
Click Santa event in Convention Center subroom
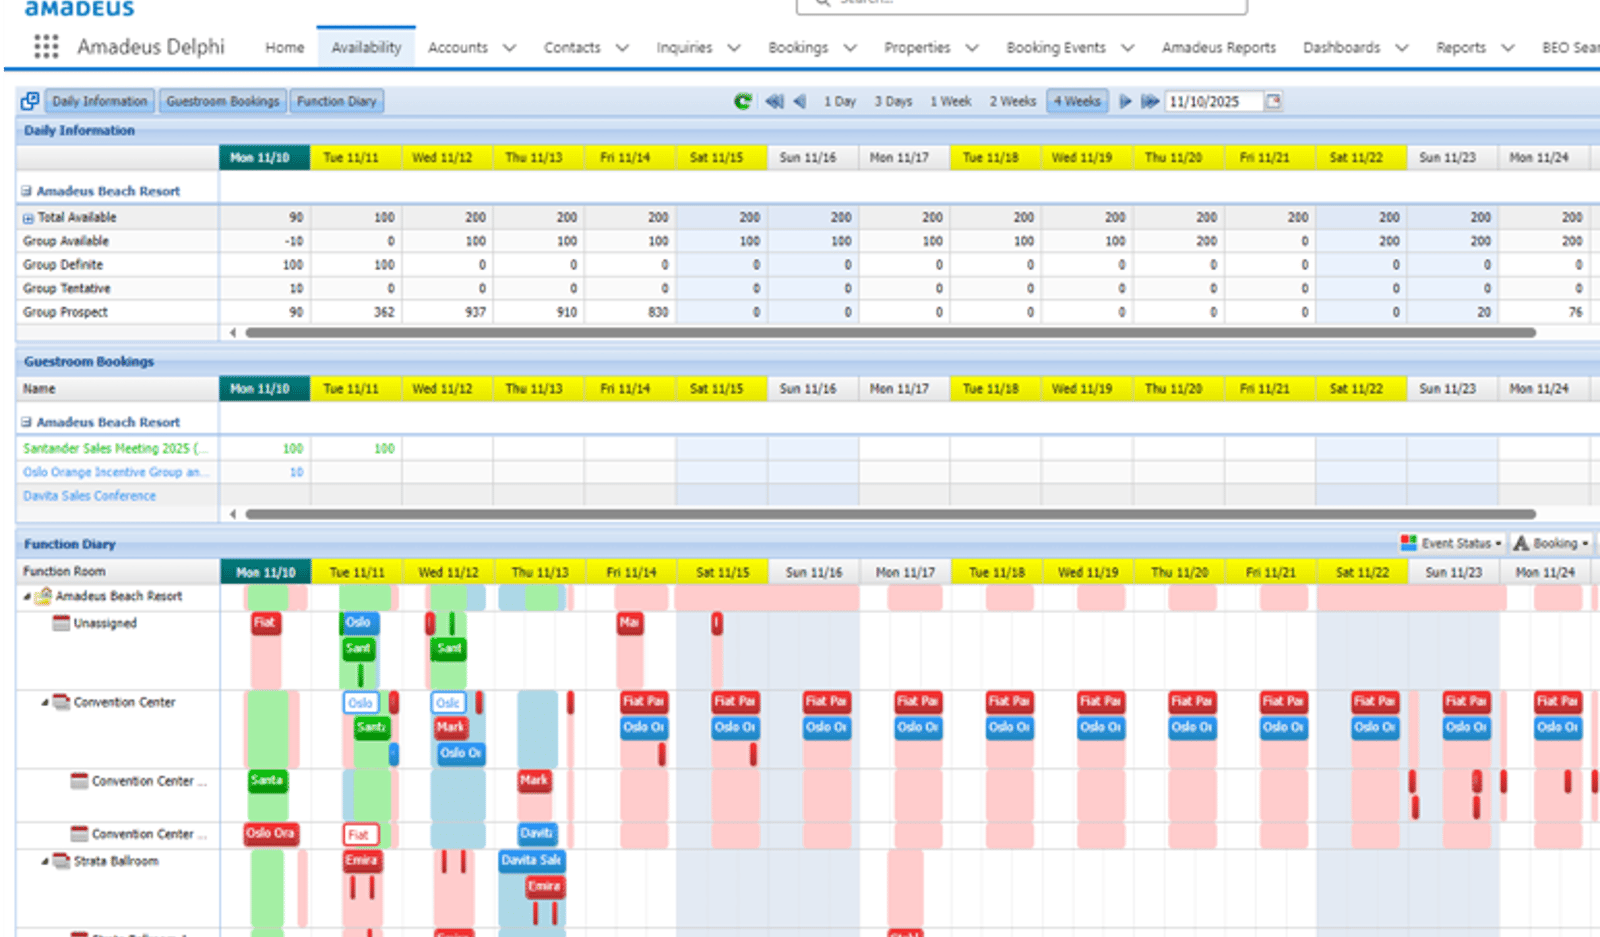(x=267, y=781)
